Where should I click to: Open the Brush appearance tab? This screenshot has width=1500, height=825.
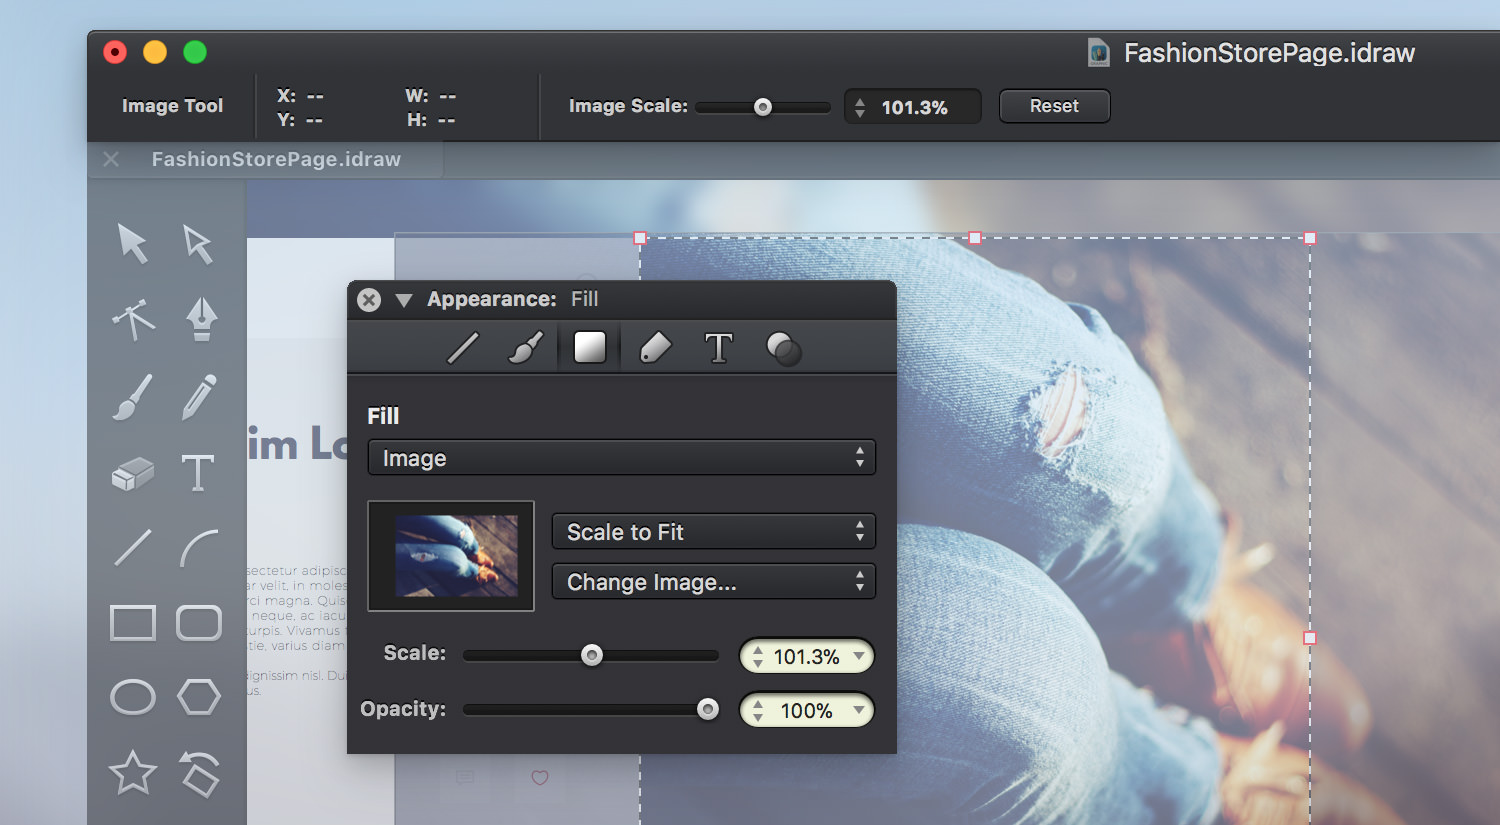coord(526,348)
